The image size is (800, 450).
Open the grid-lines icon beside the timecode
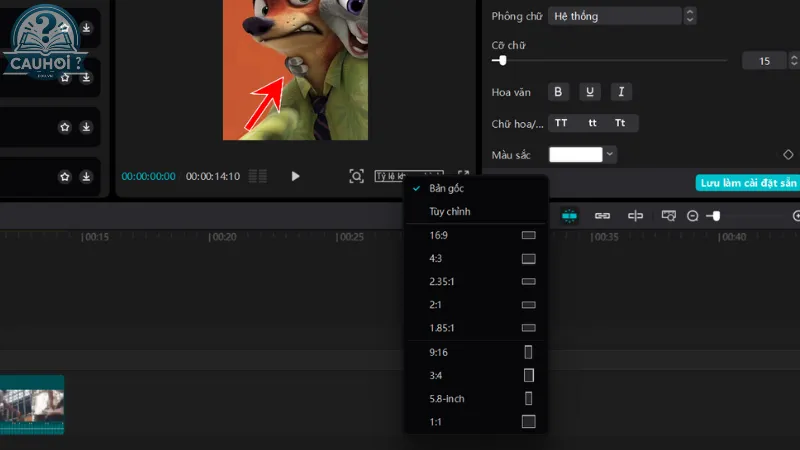click(x=258, y=176)
